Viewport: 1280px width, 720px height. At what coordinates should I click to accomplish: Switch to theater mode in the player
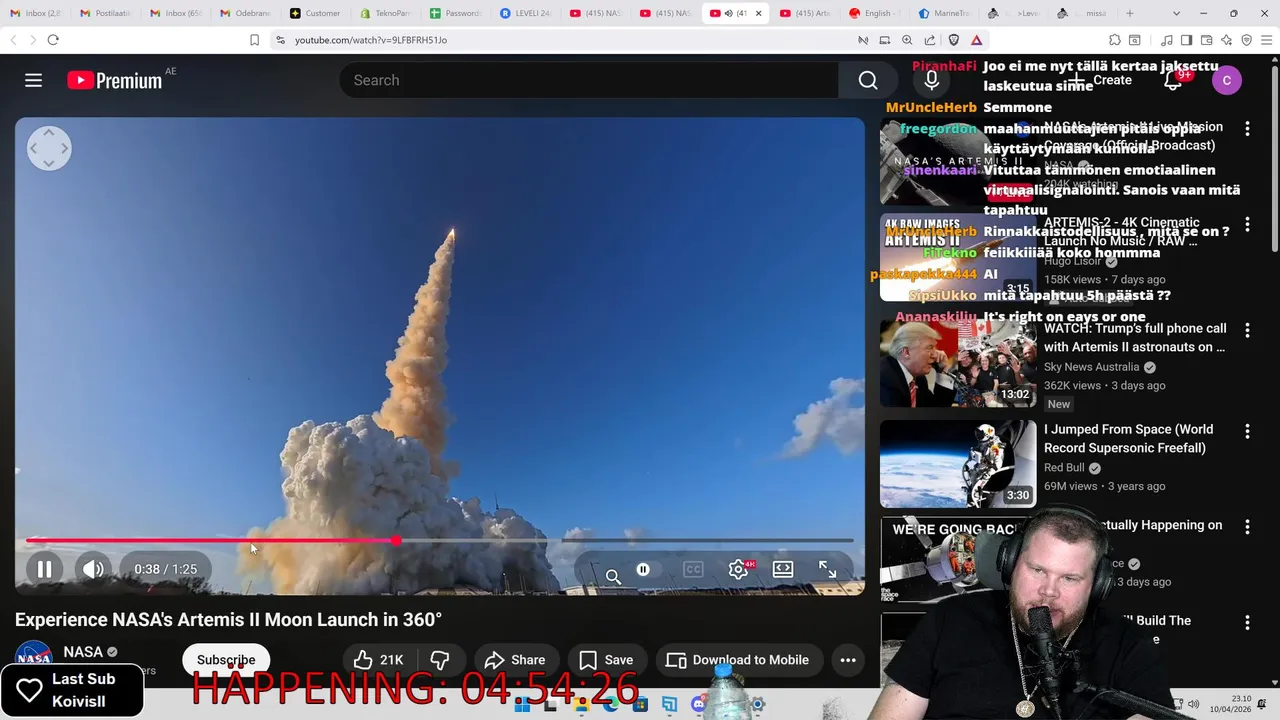coord(783,569)
